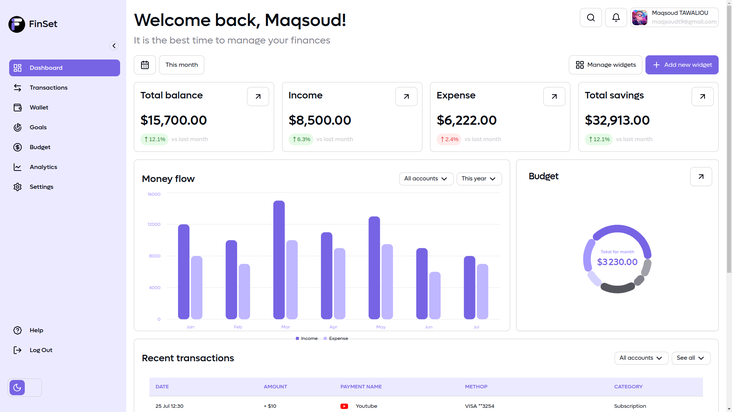732x412 pixels.
Task: Toggle dark mode moon switch
Action: coord(17,387)
